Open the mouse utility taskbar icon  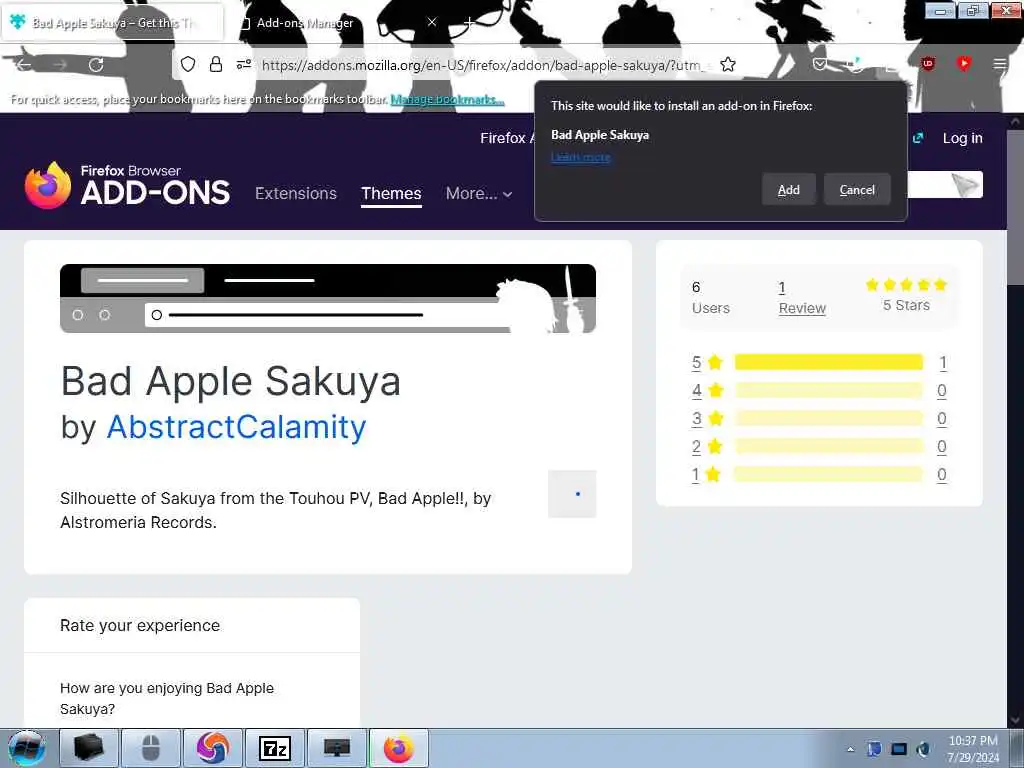(151, 748)
